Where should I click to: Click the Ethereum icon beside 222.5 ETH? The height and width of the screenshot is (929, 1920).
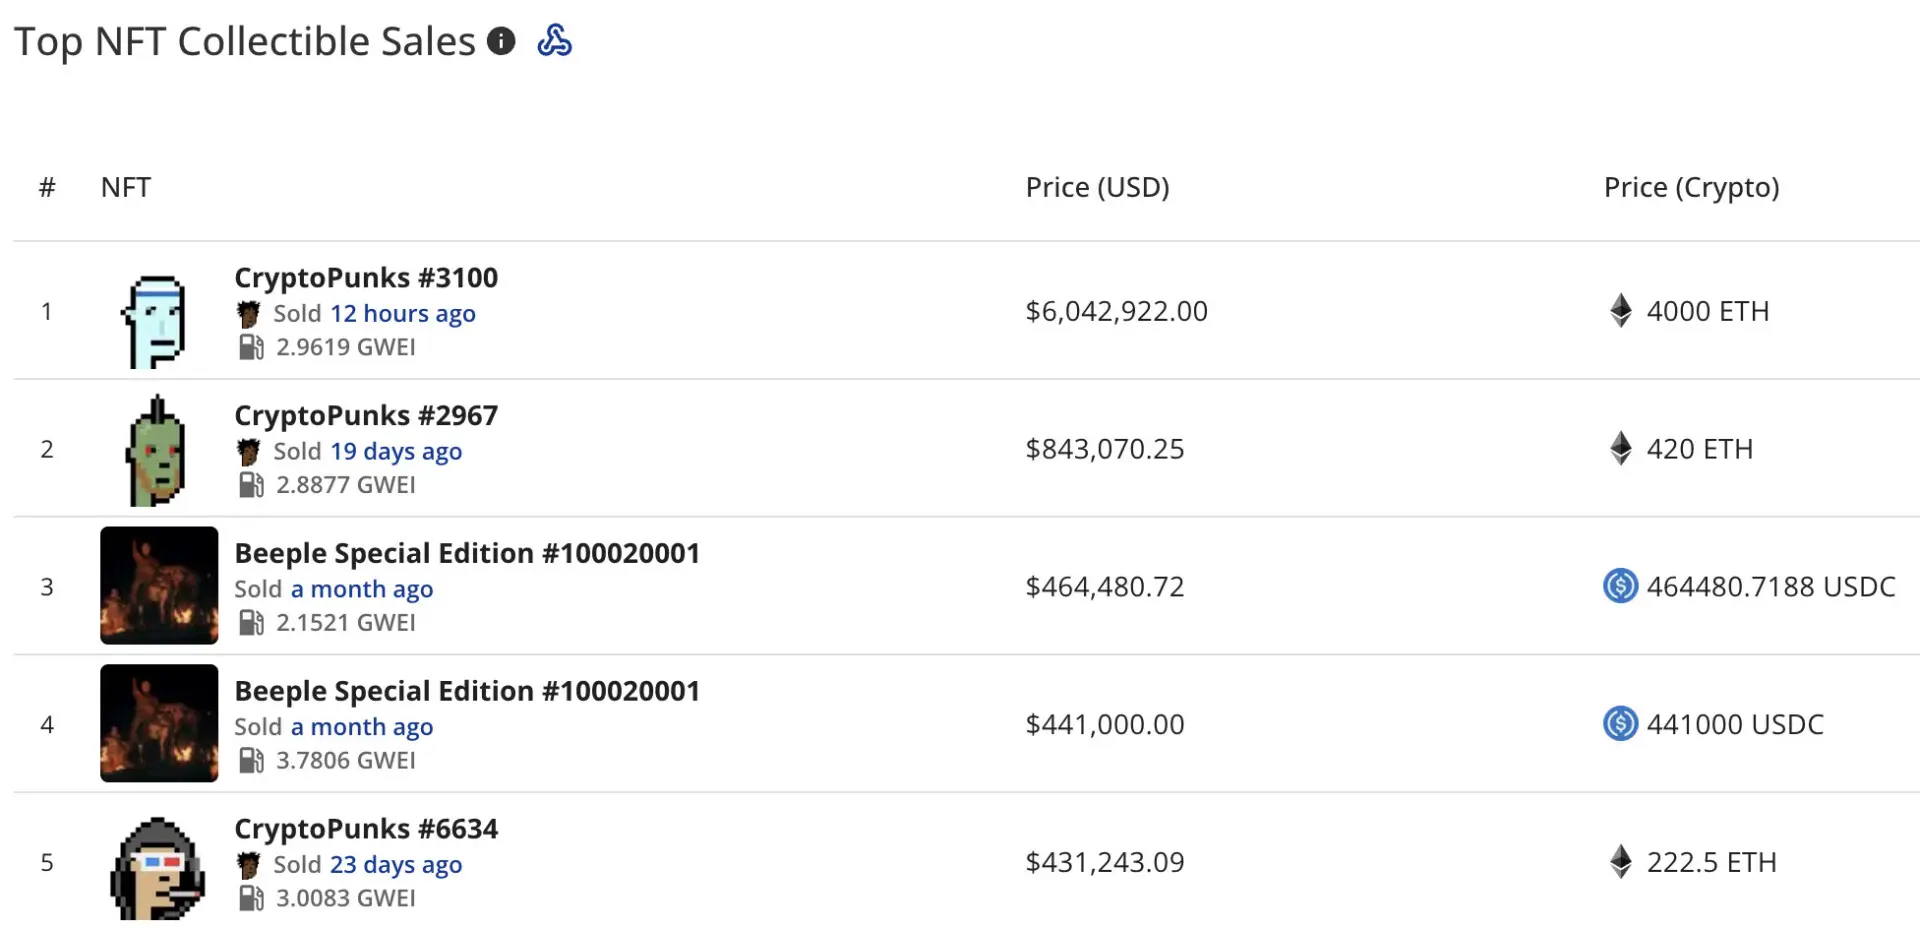pyautogui.click(x=1621, y=862)
